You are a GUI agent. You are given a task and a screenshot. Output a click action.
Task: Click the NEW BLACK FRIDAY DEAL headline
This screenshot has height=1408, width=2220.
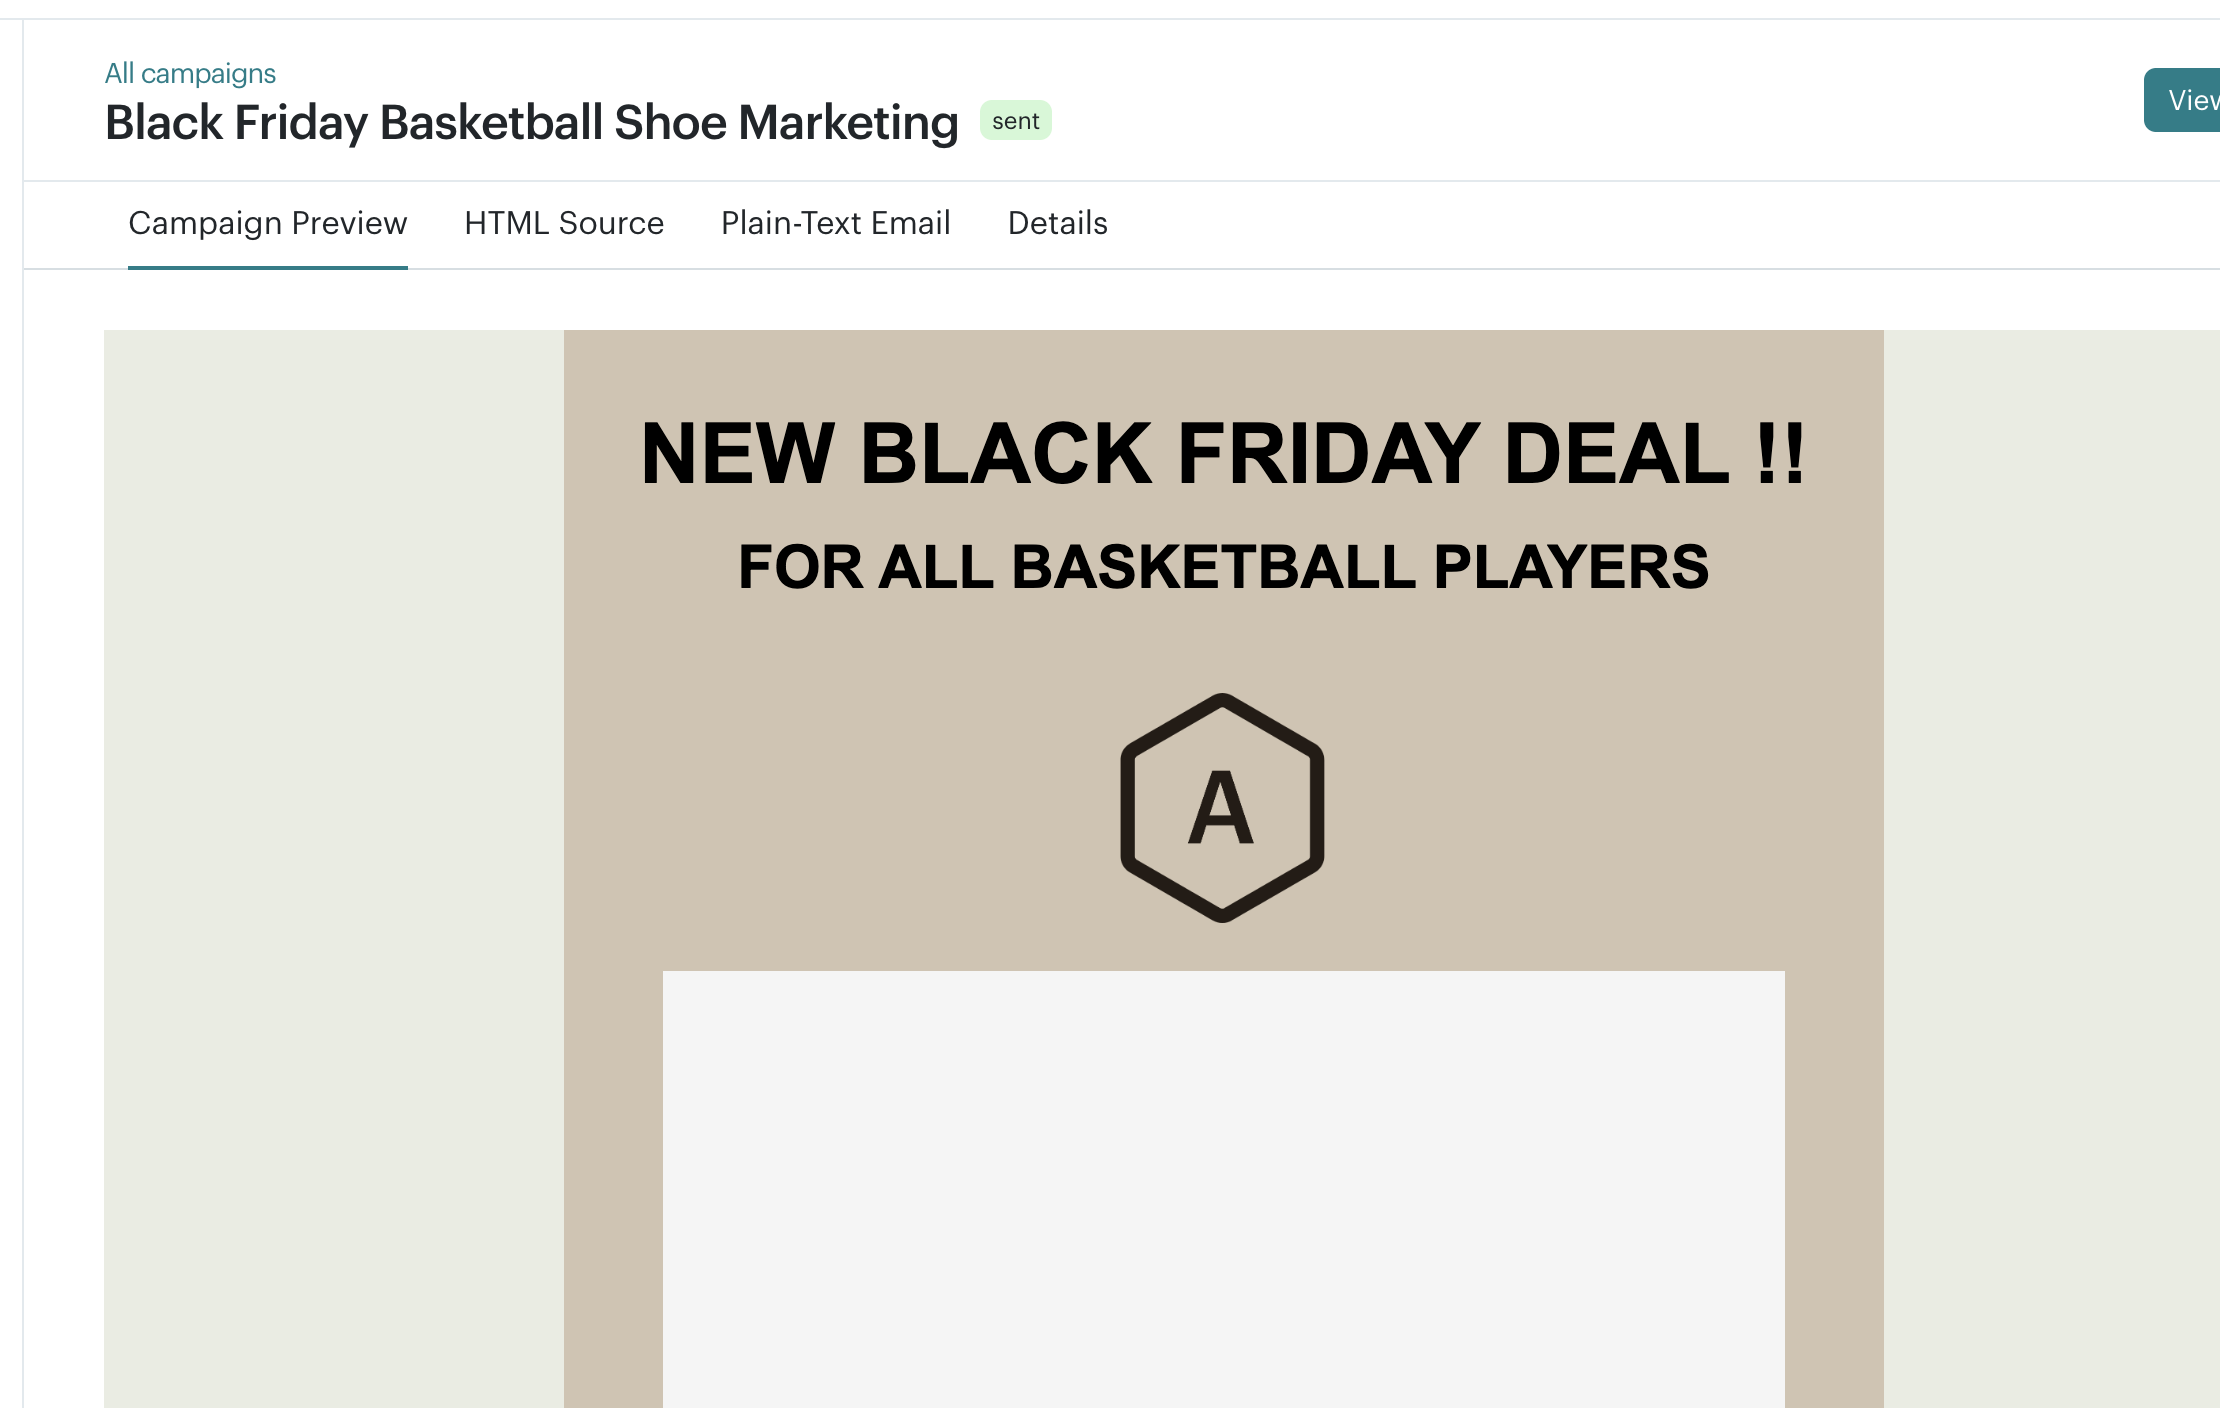[1223, 453]
